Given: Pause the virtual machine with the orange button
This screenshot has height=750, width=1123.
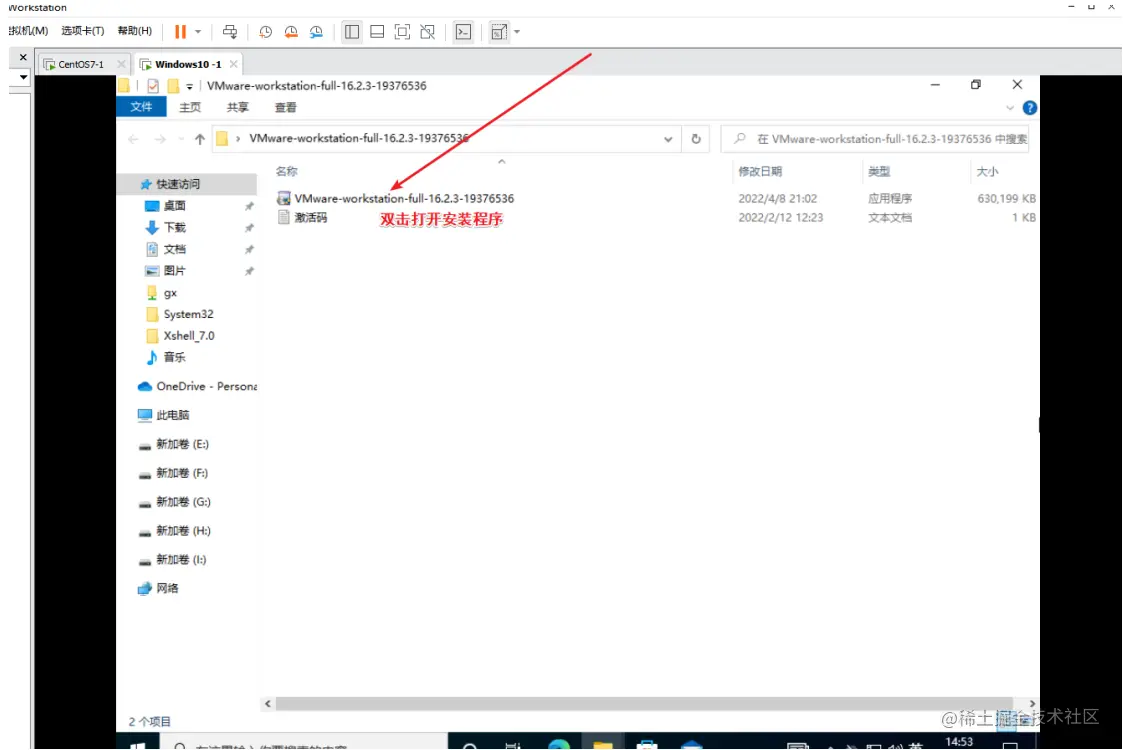Looking at the screenshot, I should pyautogui.click(x=180, y=32).
